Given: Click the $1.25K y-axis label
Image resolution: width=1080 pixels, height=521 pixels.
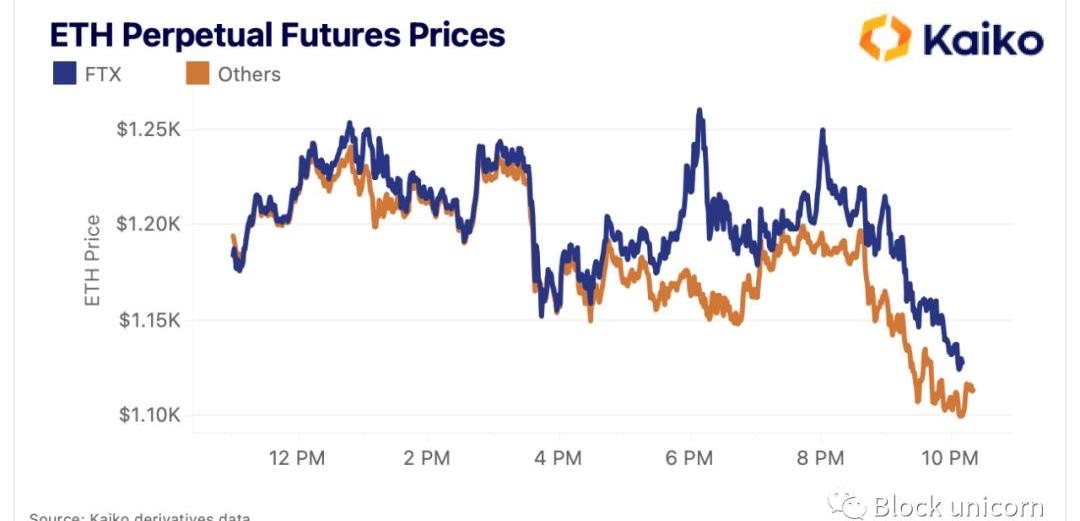Looking at the screenshot, I should (148, 130).
